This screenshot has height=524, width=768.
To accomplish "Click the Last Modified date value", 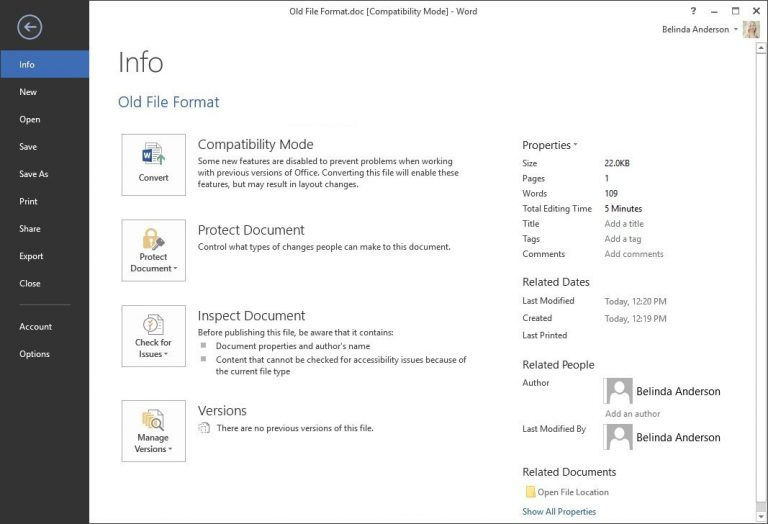I will click(x=635, y=302).
